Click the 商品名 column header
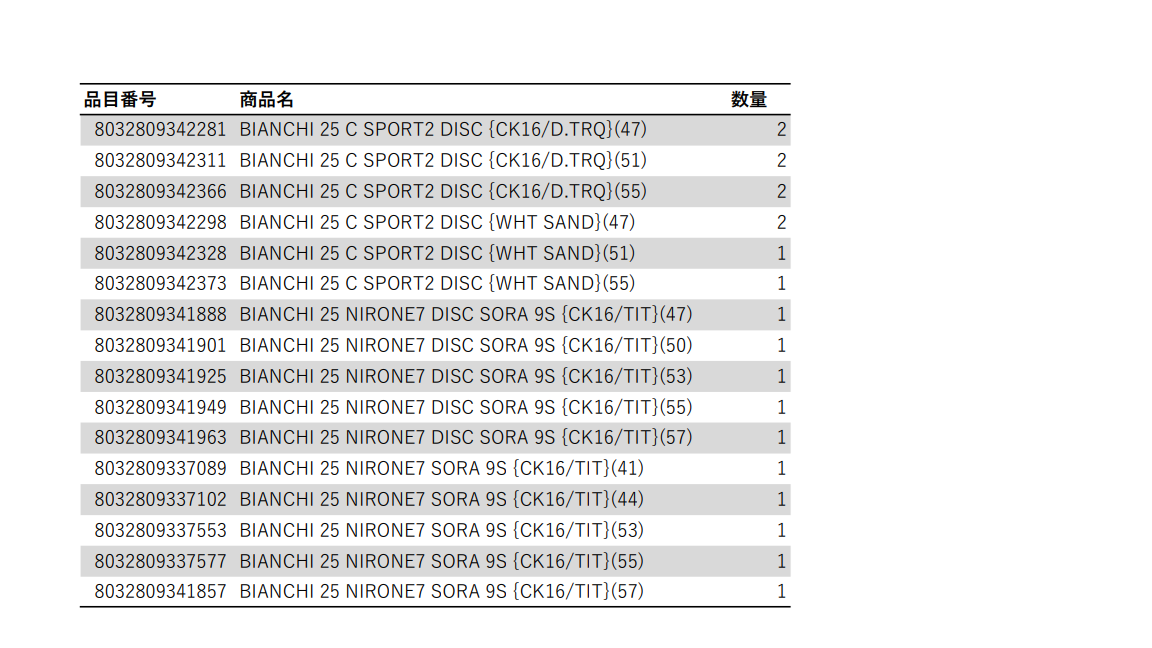This screenshot has width=1152, height=648. point(267,99)
